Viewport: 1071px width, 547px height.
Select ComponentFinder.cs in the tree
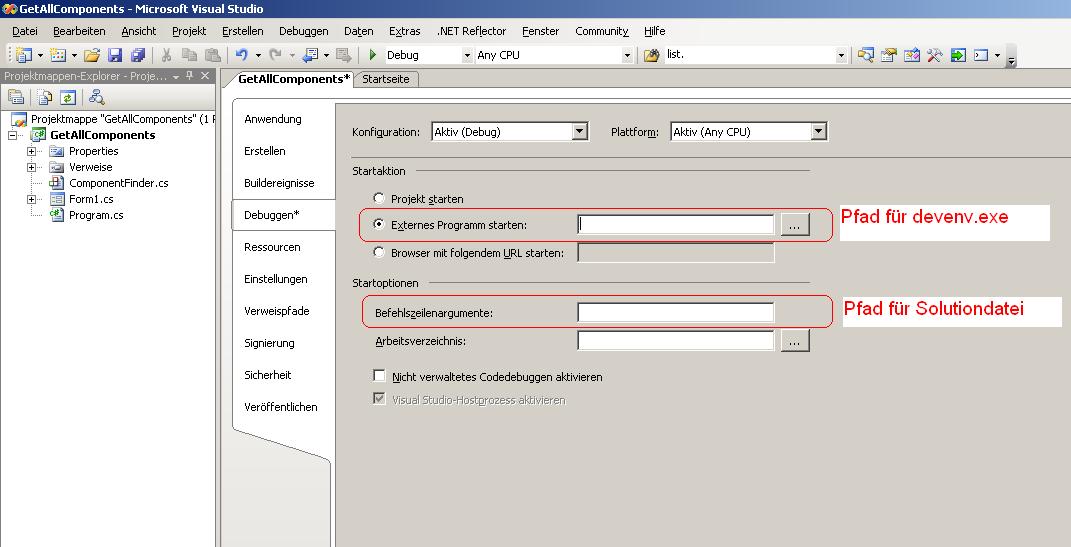click(118, 183)
